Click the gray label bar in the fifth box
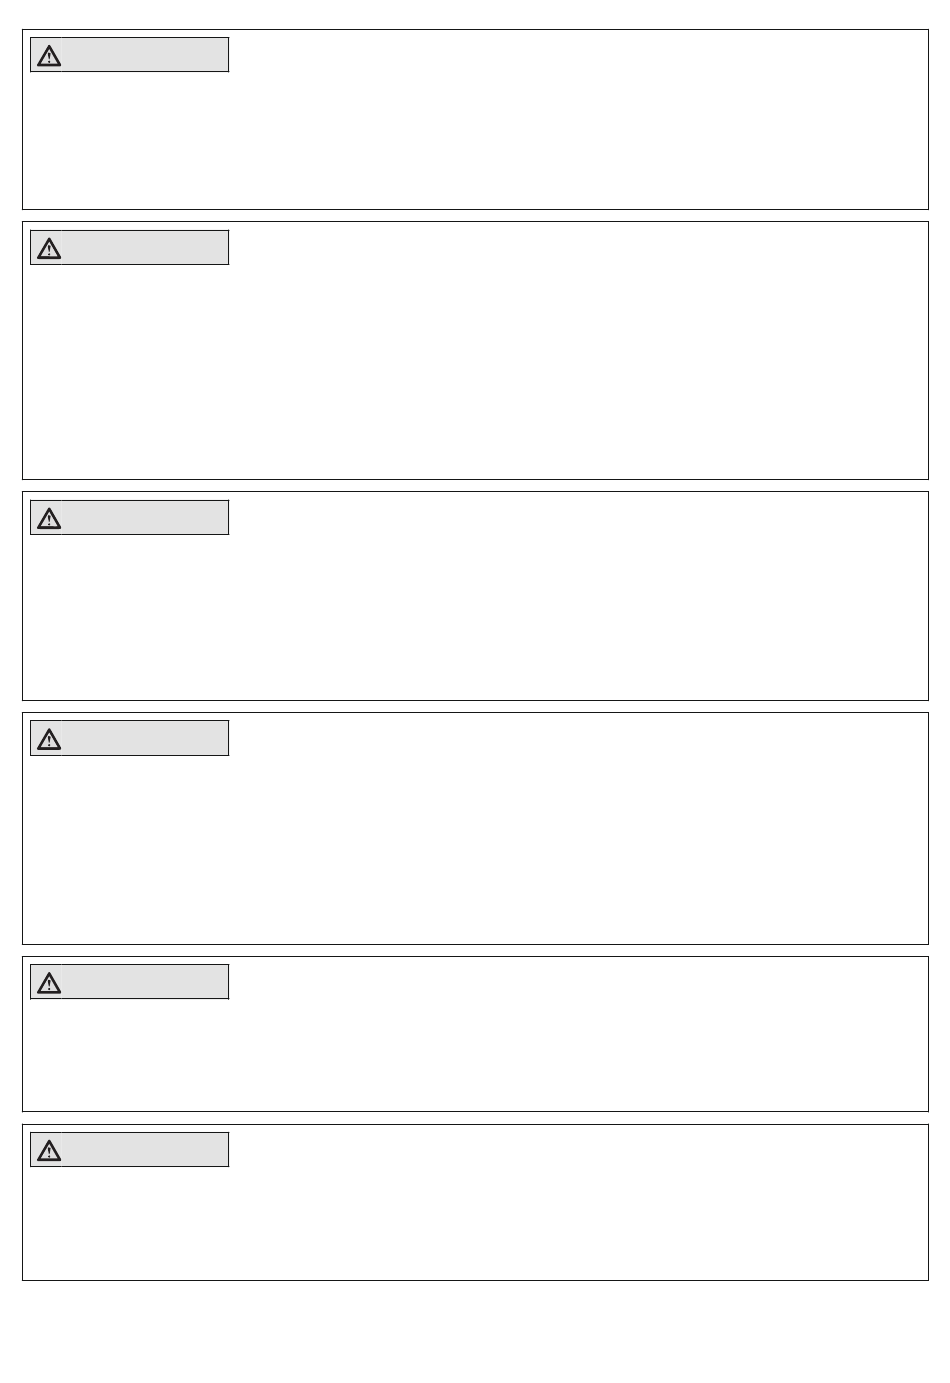 tap(145, 982)
